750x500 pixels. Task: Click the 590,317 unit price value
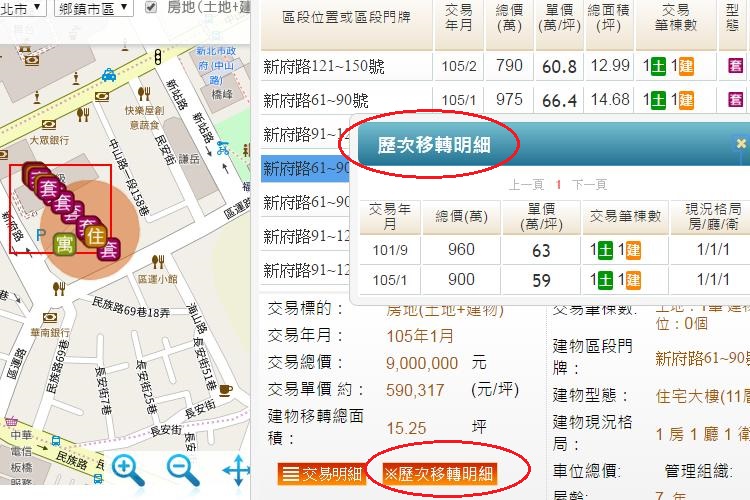(x=415, y=390)
